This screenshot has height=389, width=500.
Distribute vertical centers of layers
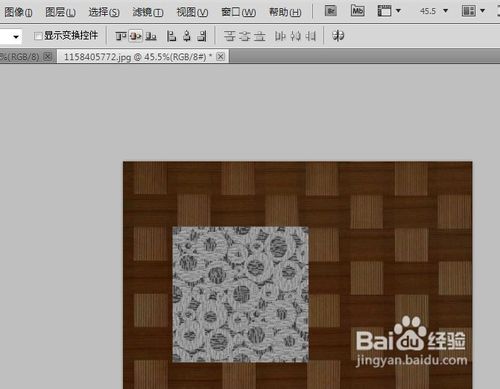(x=245, y=36)
